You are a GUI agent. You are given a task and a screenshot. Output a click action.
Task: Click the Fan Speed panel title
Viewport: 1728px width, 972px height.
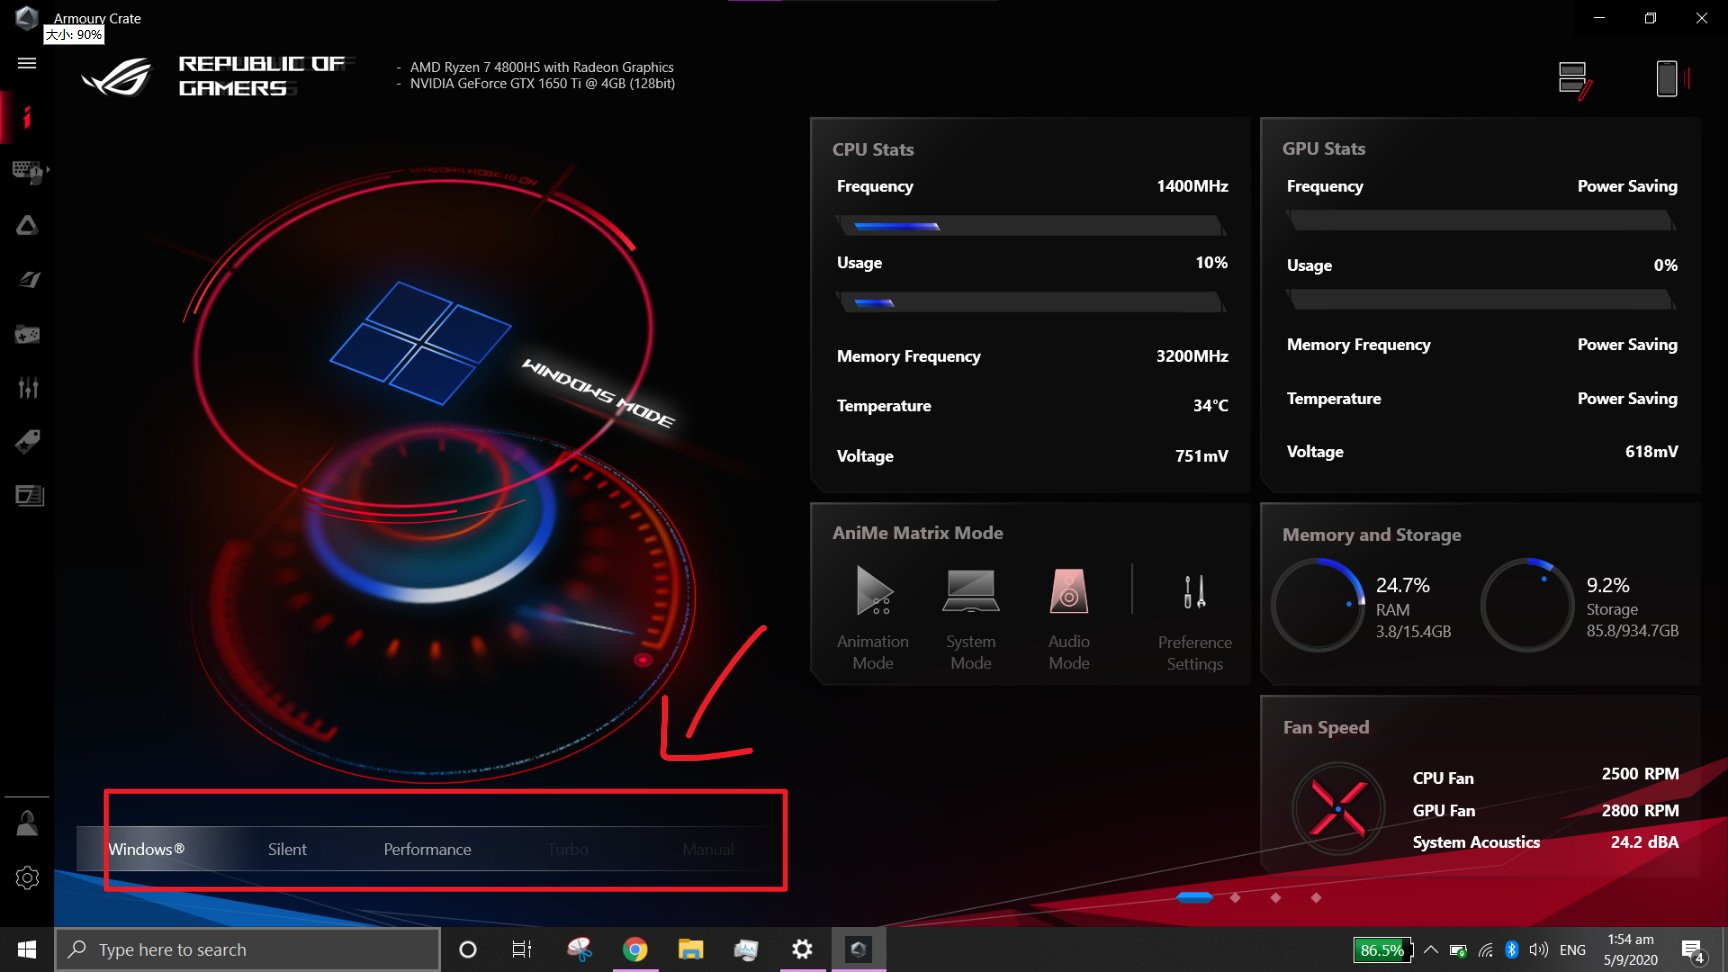click(1326, 727)
